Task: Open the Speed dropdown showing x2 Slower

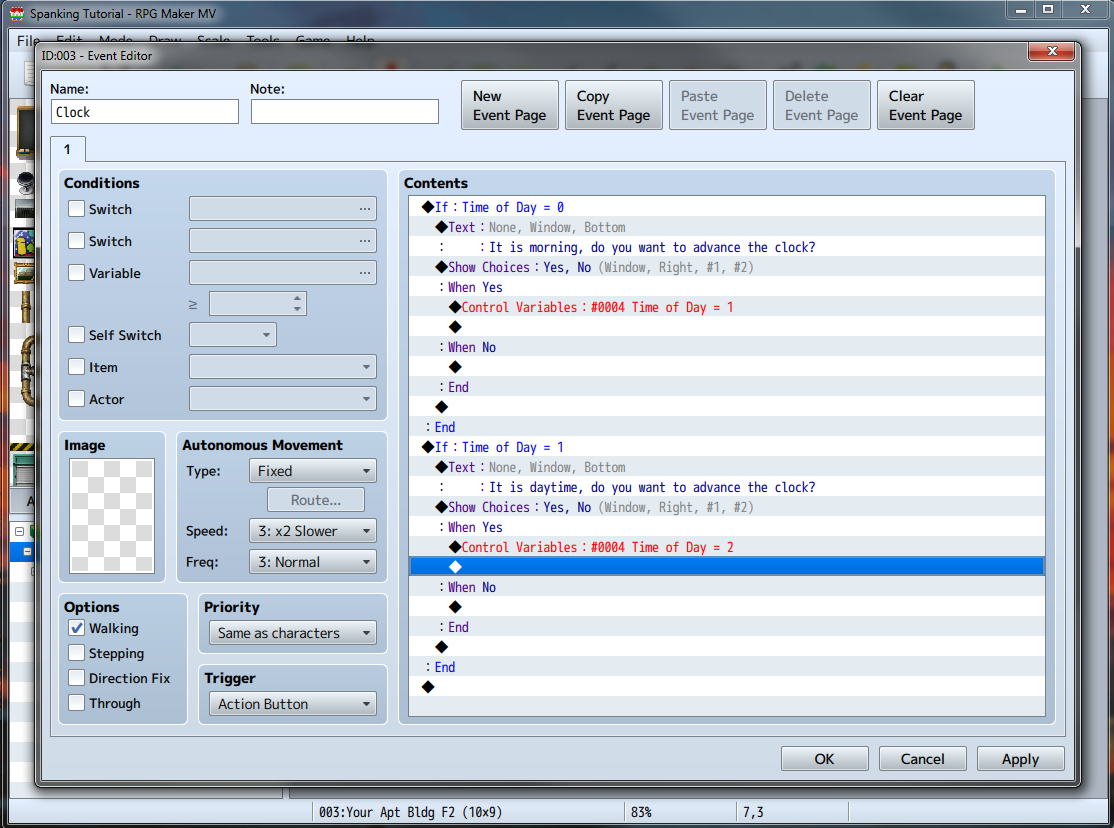Action: click(313, 531)
